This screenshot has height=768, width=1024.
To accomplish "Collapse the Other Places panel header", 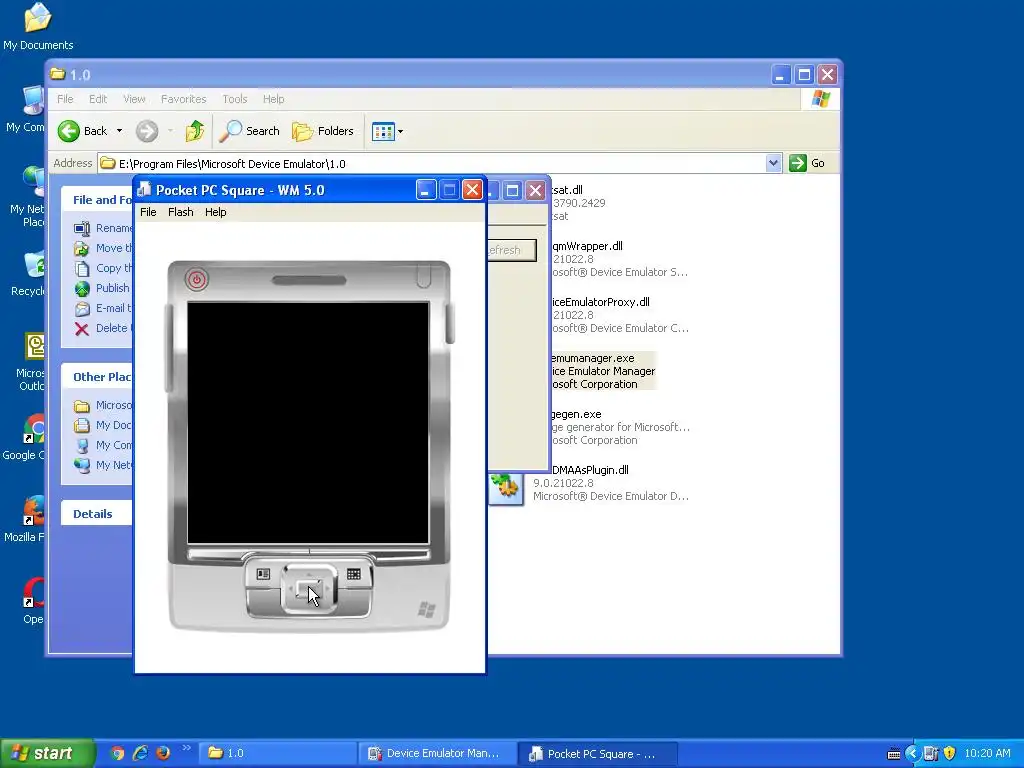I will (x=97, y=377).
